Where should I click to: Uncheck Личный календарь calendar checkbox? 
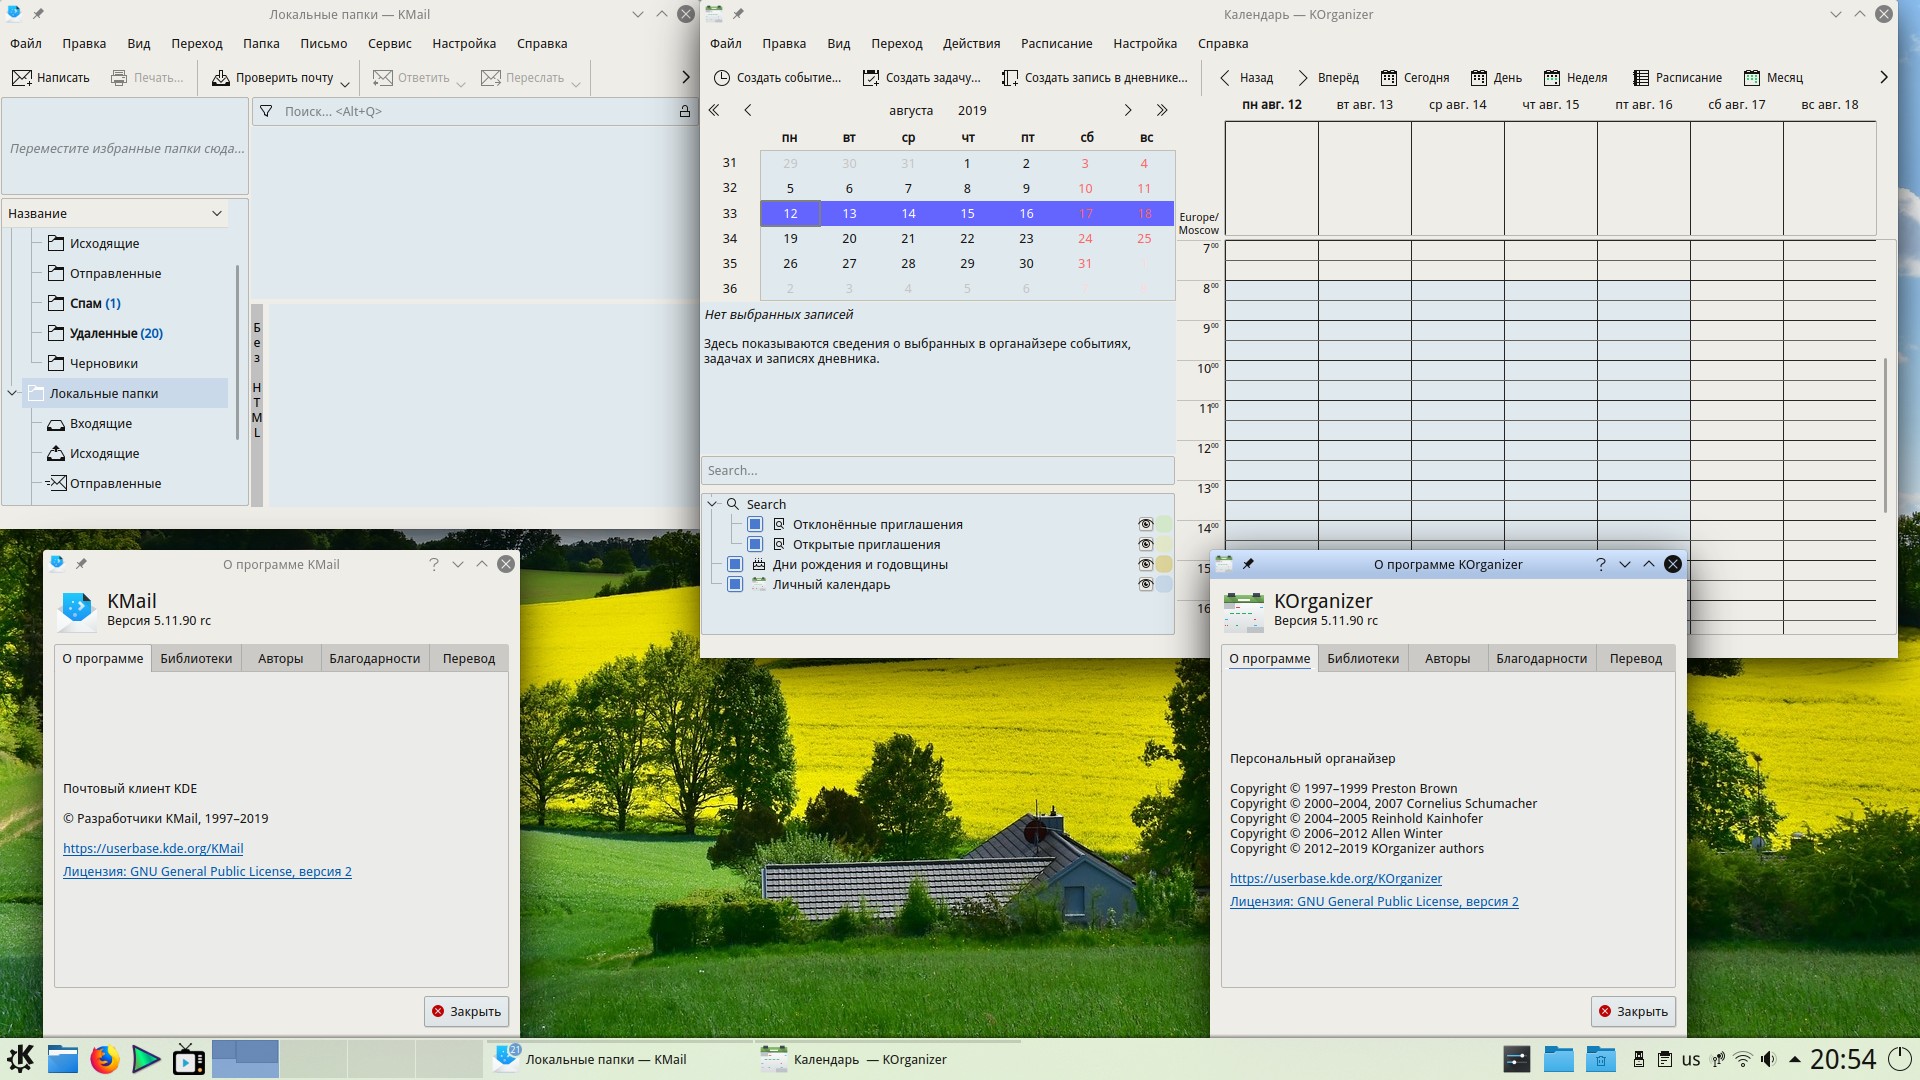click(x=735, y=585)
